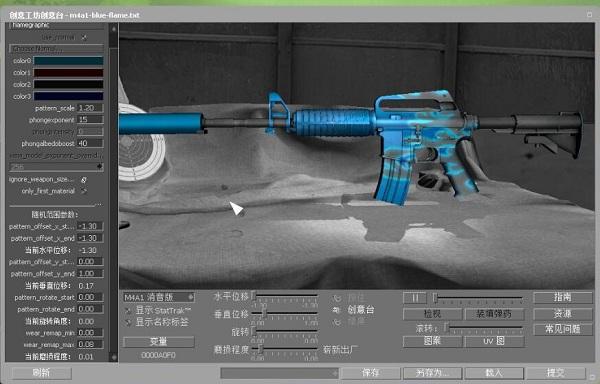Open the 常见问题 FAQ button
The width and height of the screenshot is (600, 384).
563,330
